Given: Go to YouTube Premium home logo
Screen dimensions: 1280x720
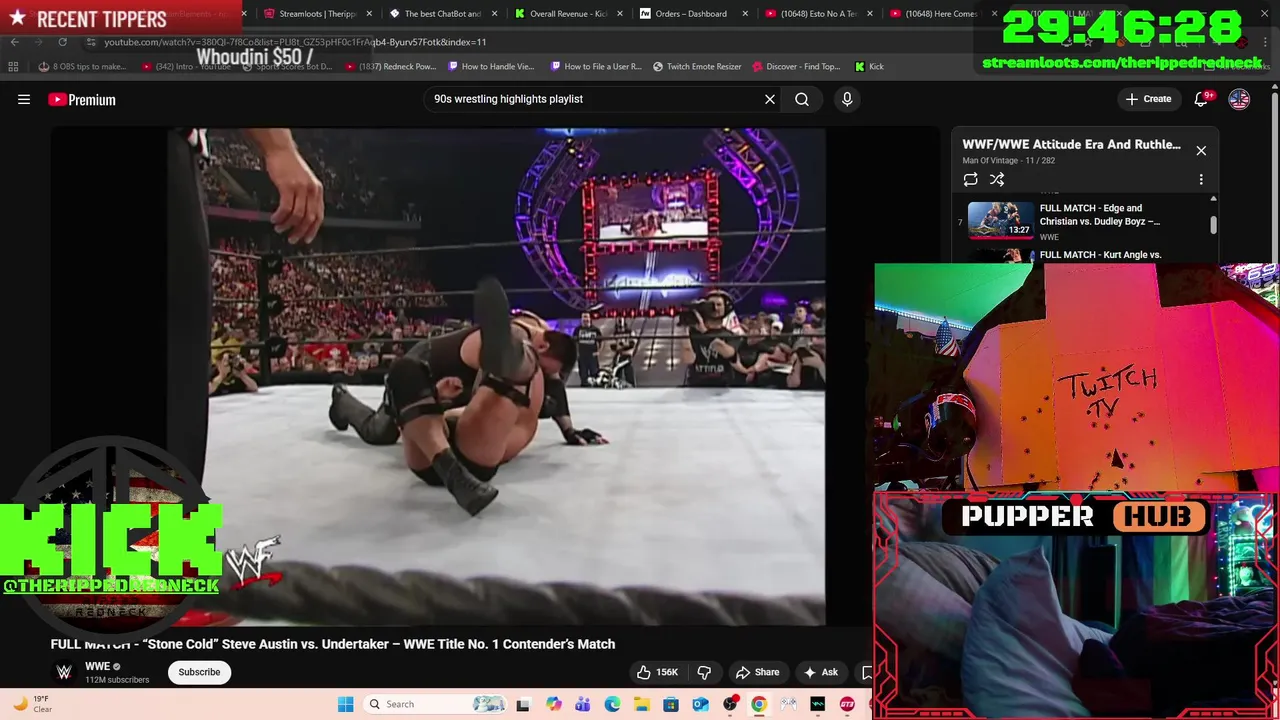Looking at the screenshot, I should click(82, 99).
